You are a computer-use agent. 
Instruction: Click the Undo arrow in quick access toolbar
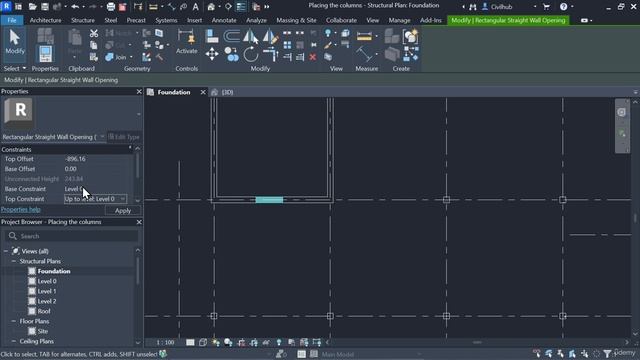75,7
